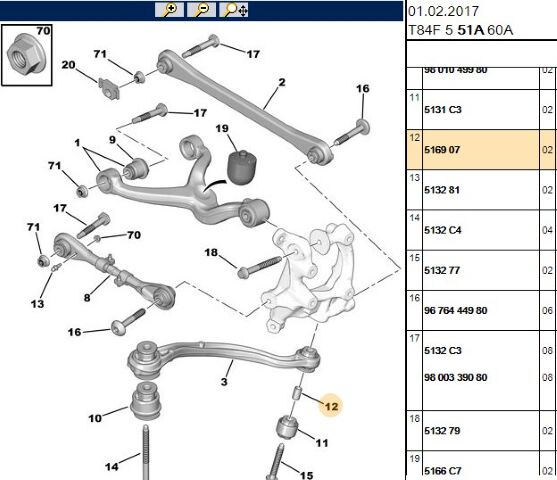This screenshot has width=557, height=480.
Task: Click the T84F 5 51A 60A heading
Action: point(460,30)
